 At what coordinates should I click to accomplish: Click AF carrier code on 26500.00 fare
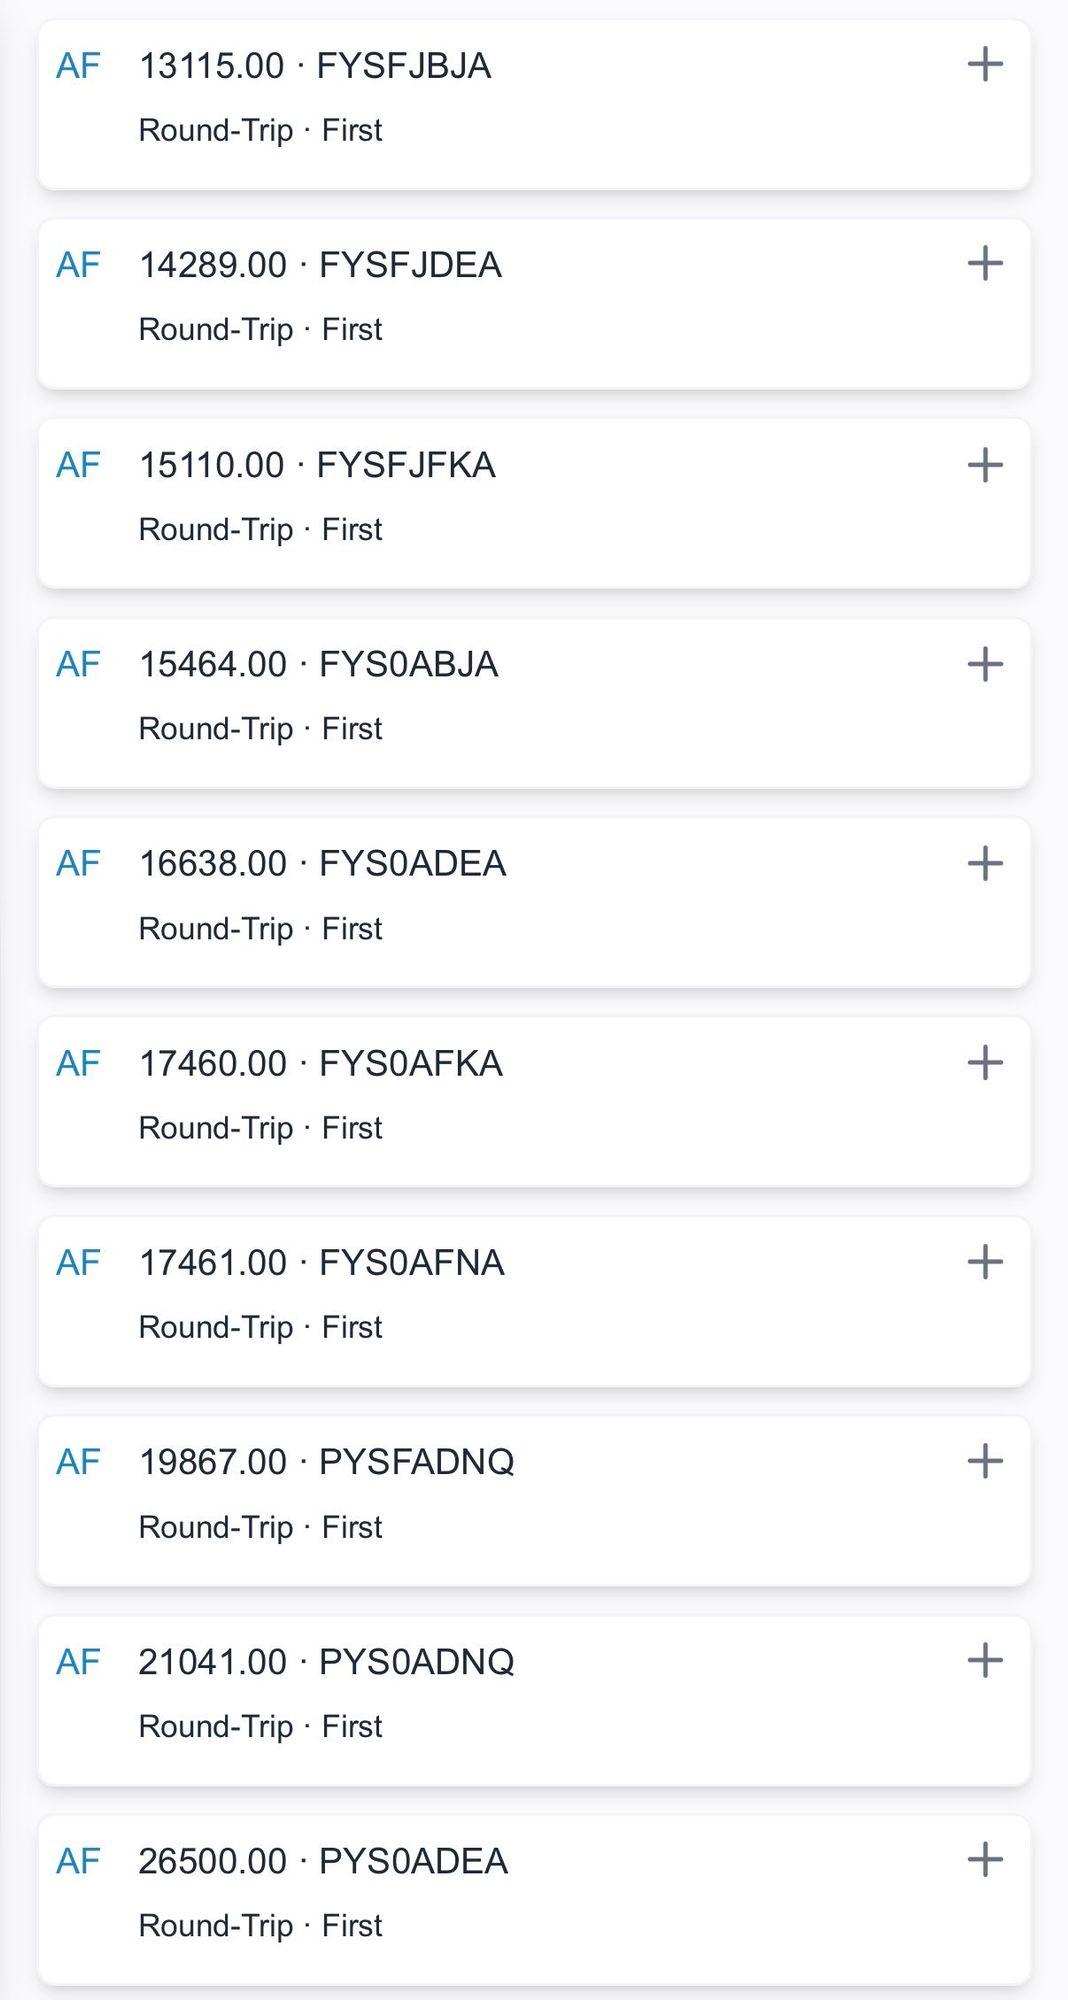(x=78, y=1861)
